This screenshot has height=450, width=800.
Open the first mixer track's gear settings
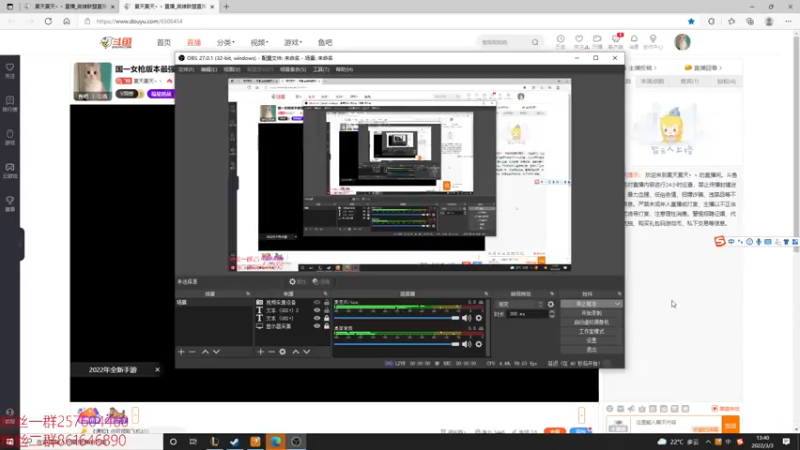click(479, 318)
